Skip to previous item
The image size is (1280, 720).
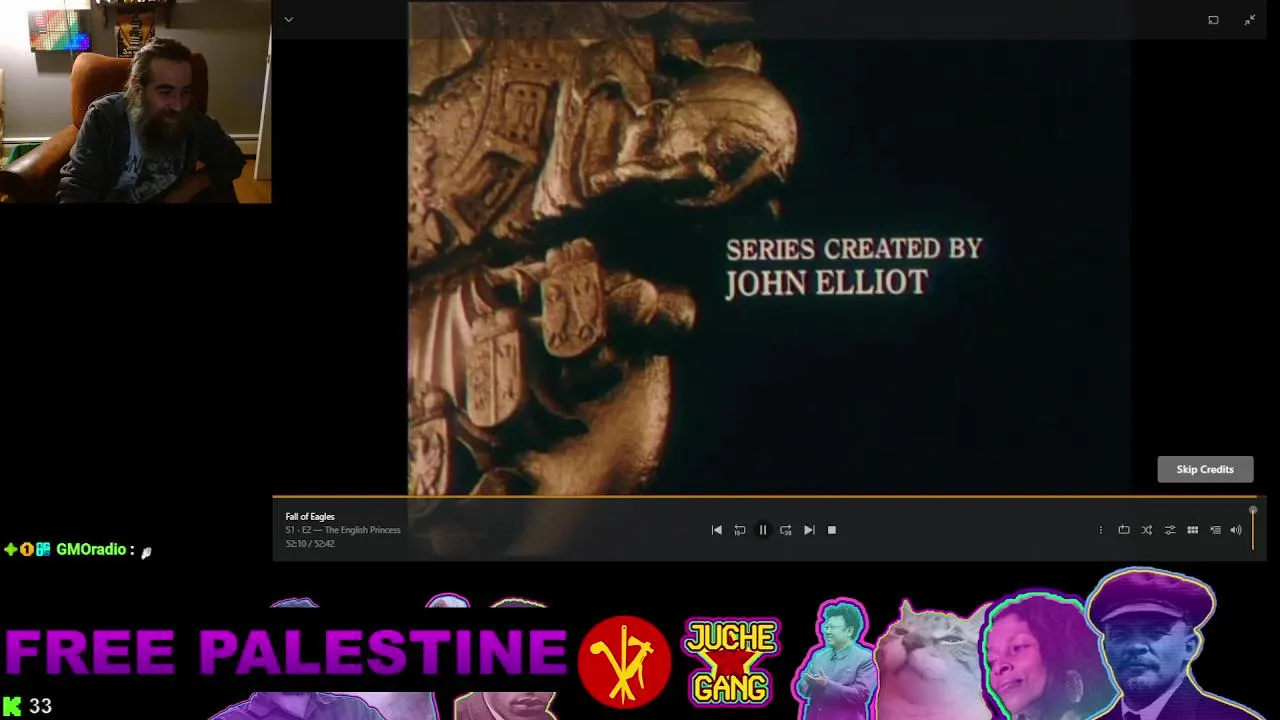716,530
